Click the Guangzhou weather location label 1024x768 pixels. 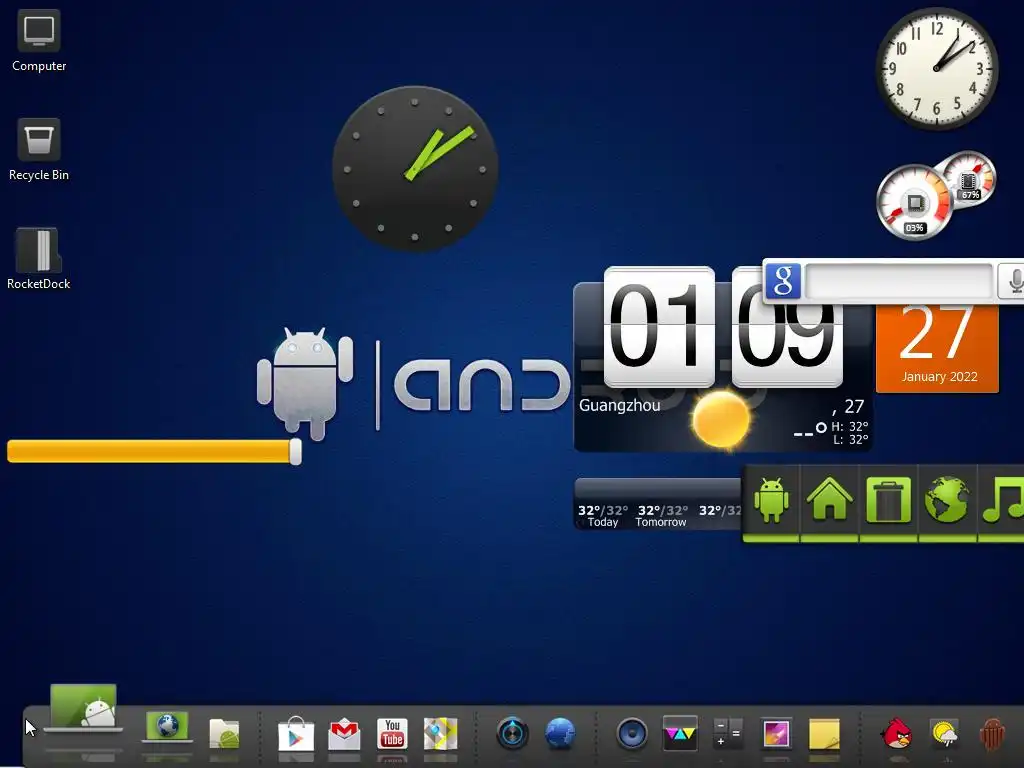pyautogui.click(x=619, y=406)
